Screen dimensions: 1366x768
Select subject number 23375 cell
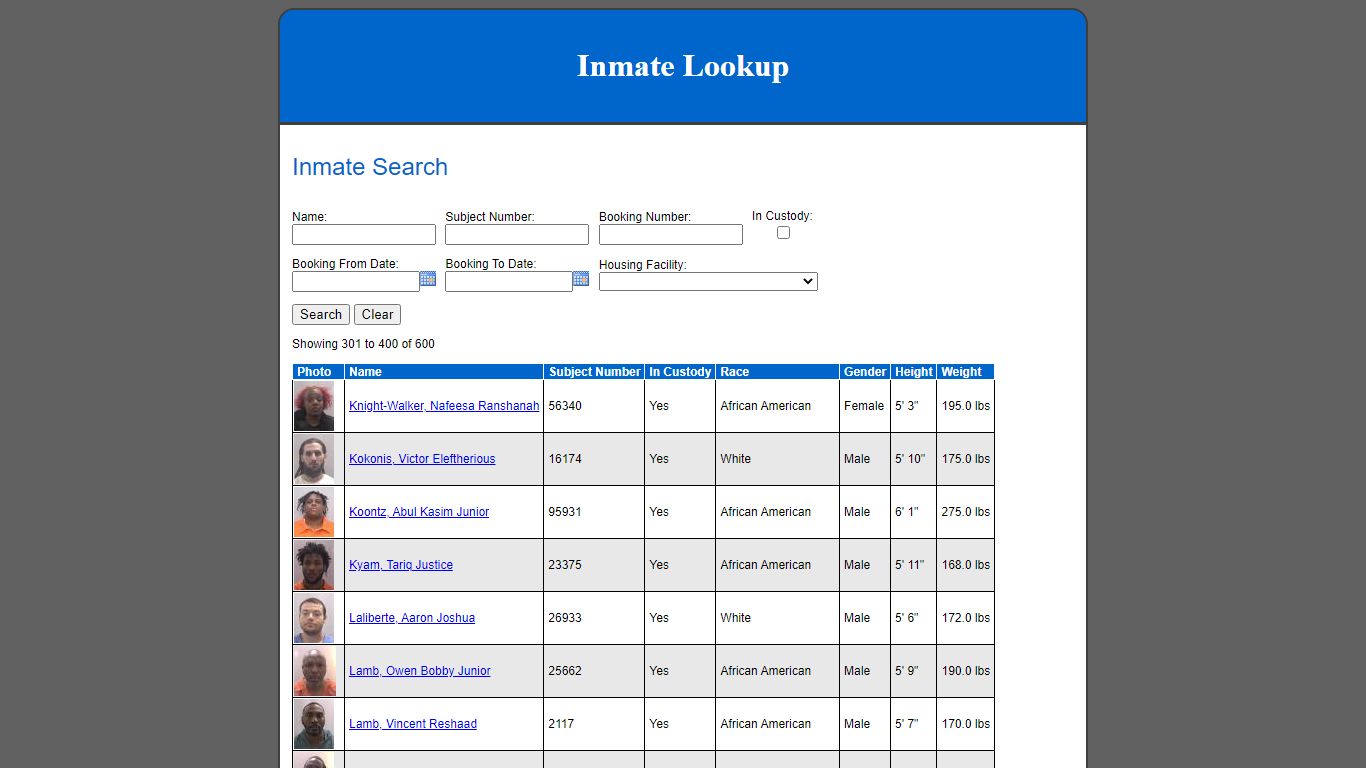point(594,565)
